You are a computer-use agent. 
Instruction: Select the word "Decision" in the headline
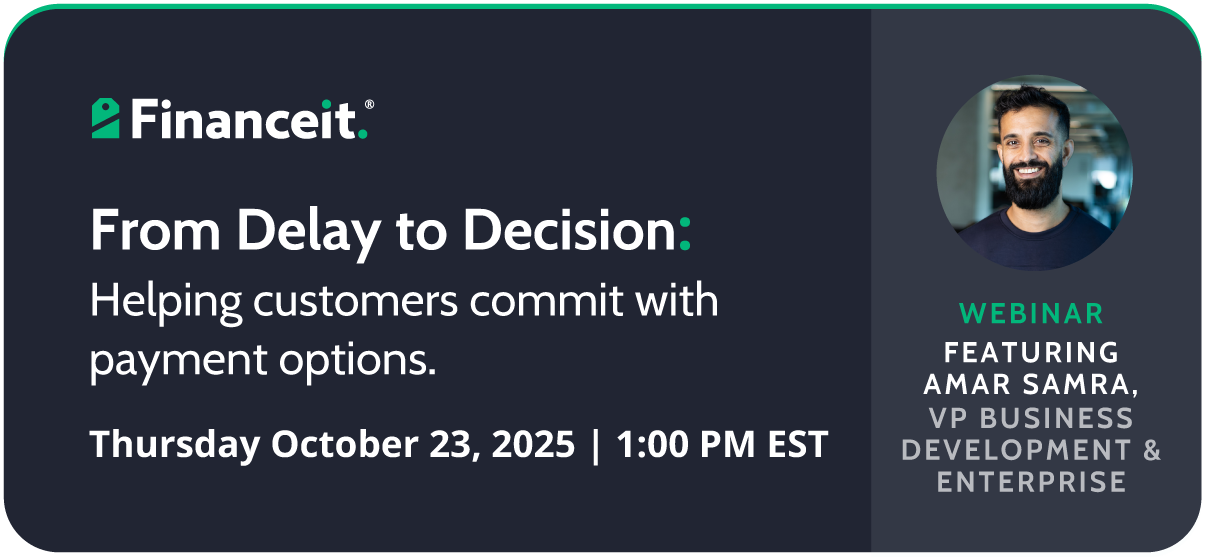pyautogui.click(x=568, y=231)
